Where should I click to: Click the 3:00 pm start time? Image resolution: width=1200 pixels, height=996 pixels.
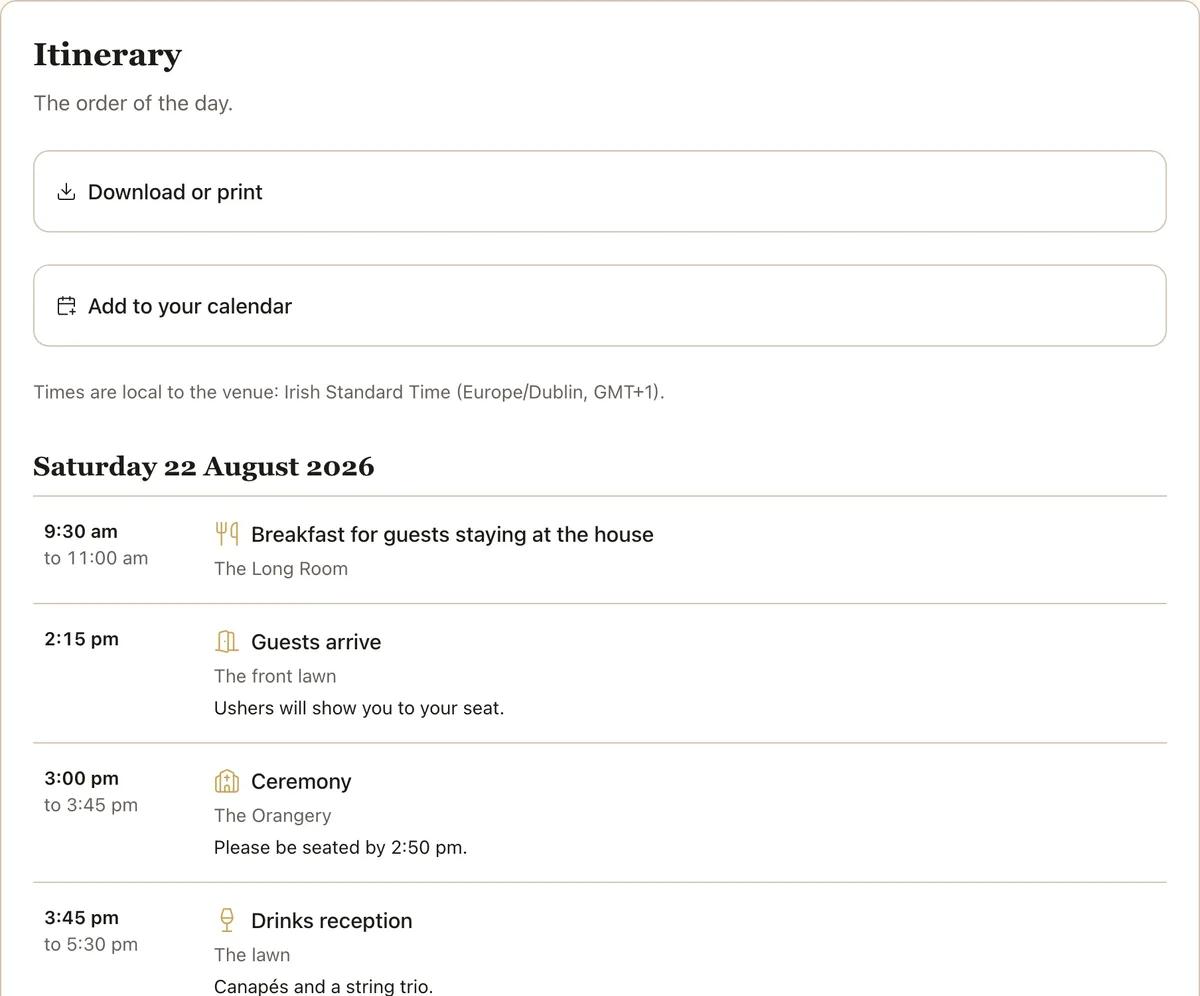81,778
